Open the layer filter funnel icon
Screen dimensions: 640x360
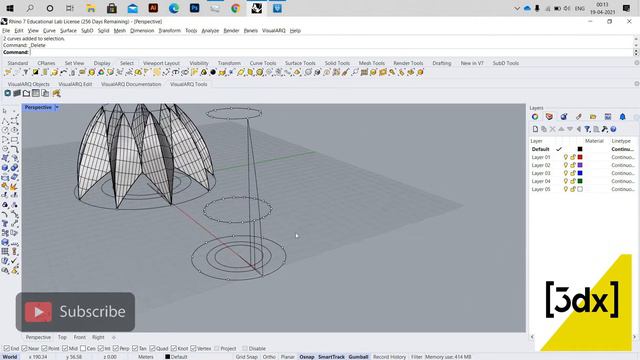587,129
